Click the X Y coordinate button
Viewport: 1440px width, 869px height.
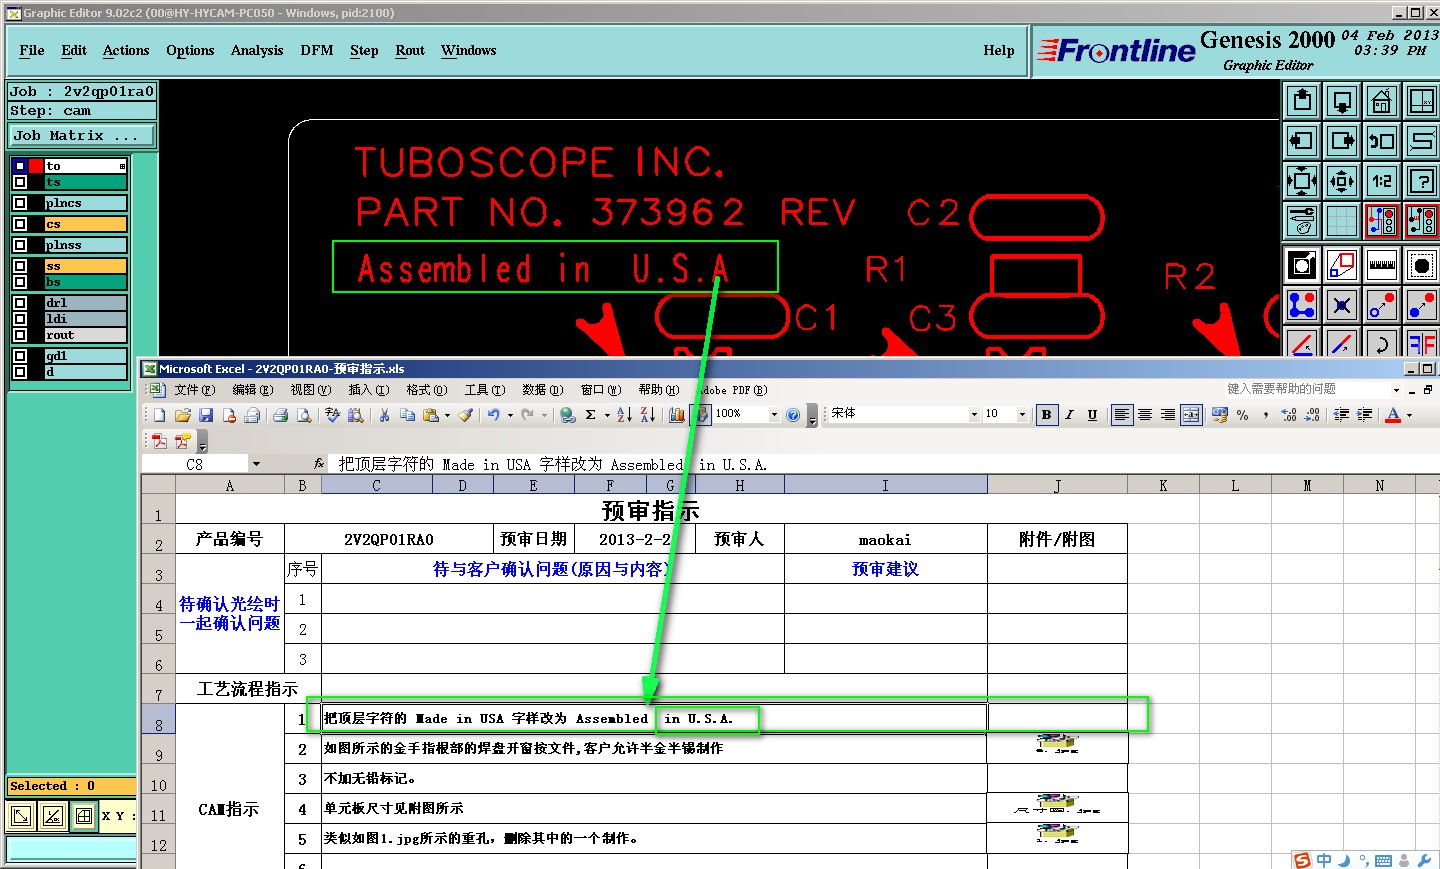pos(118,816)
